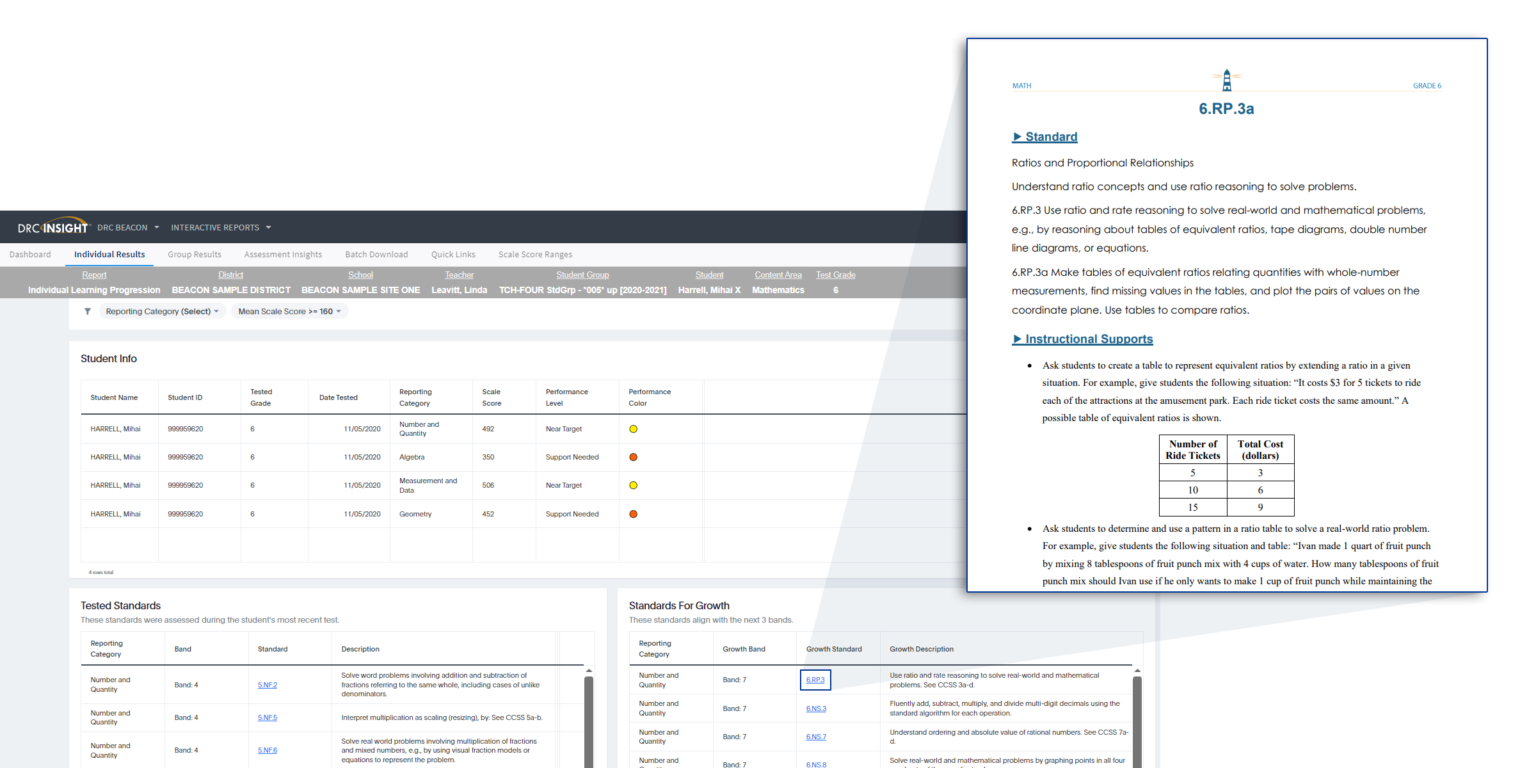Open the Assessment Insights tab
Viewport: 1536px width, 768px height.
283,254
